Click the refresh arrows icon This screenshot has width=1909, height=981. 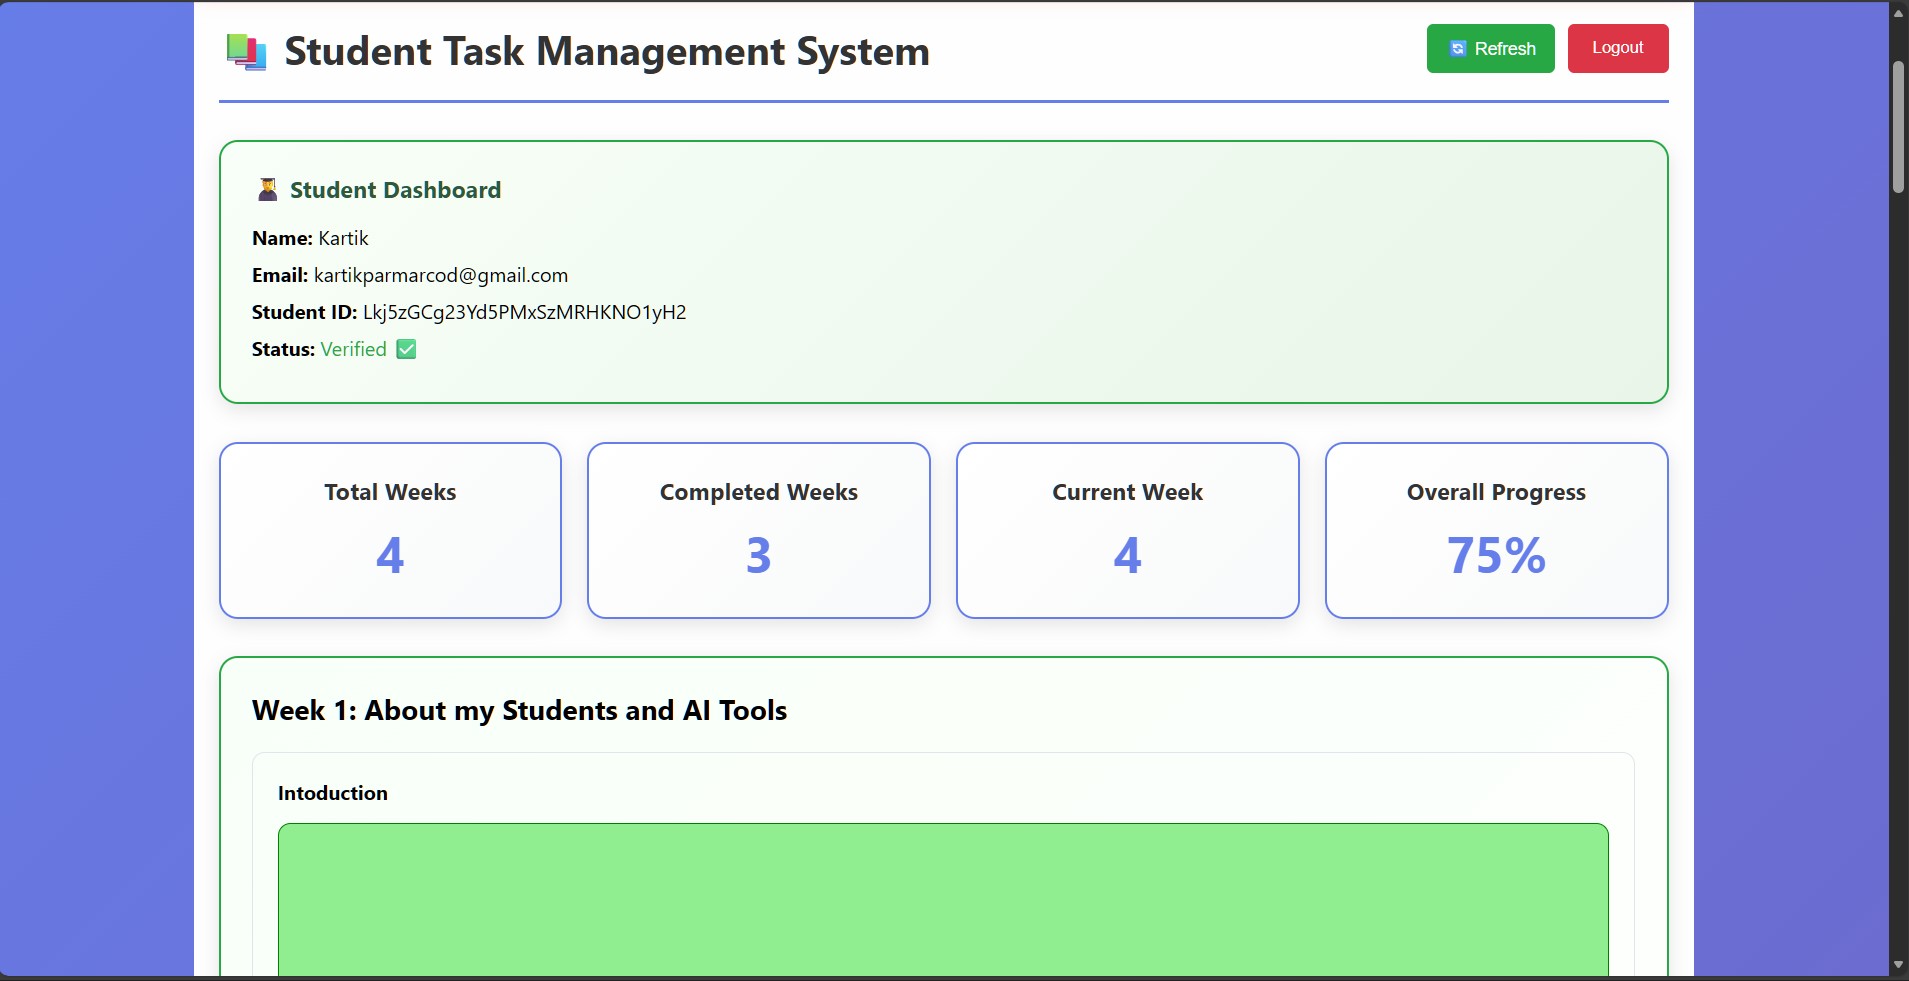click(x=1457, y=49)
